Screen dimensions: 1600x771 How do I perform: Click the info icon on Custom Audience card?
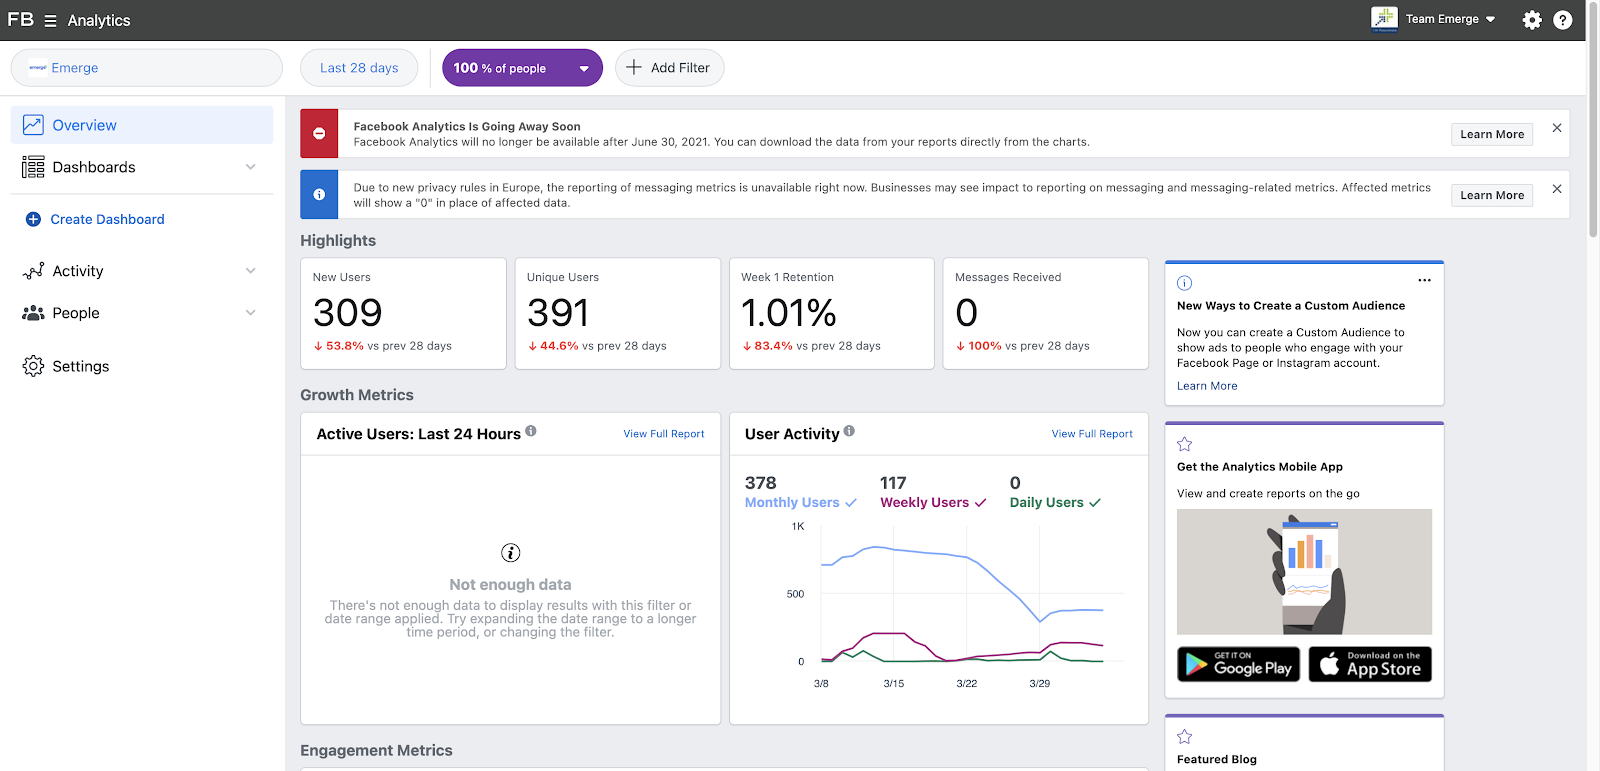tap(1185, 283)
